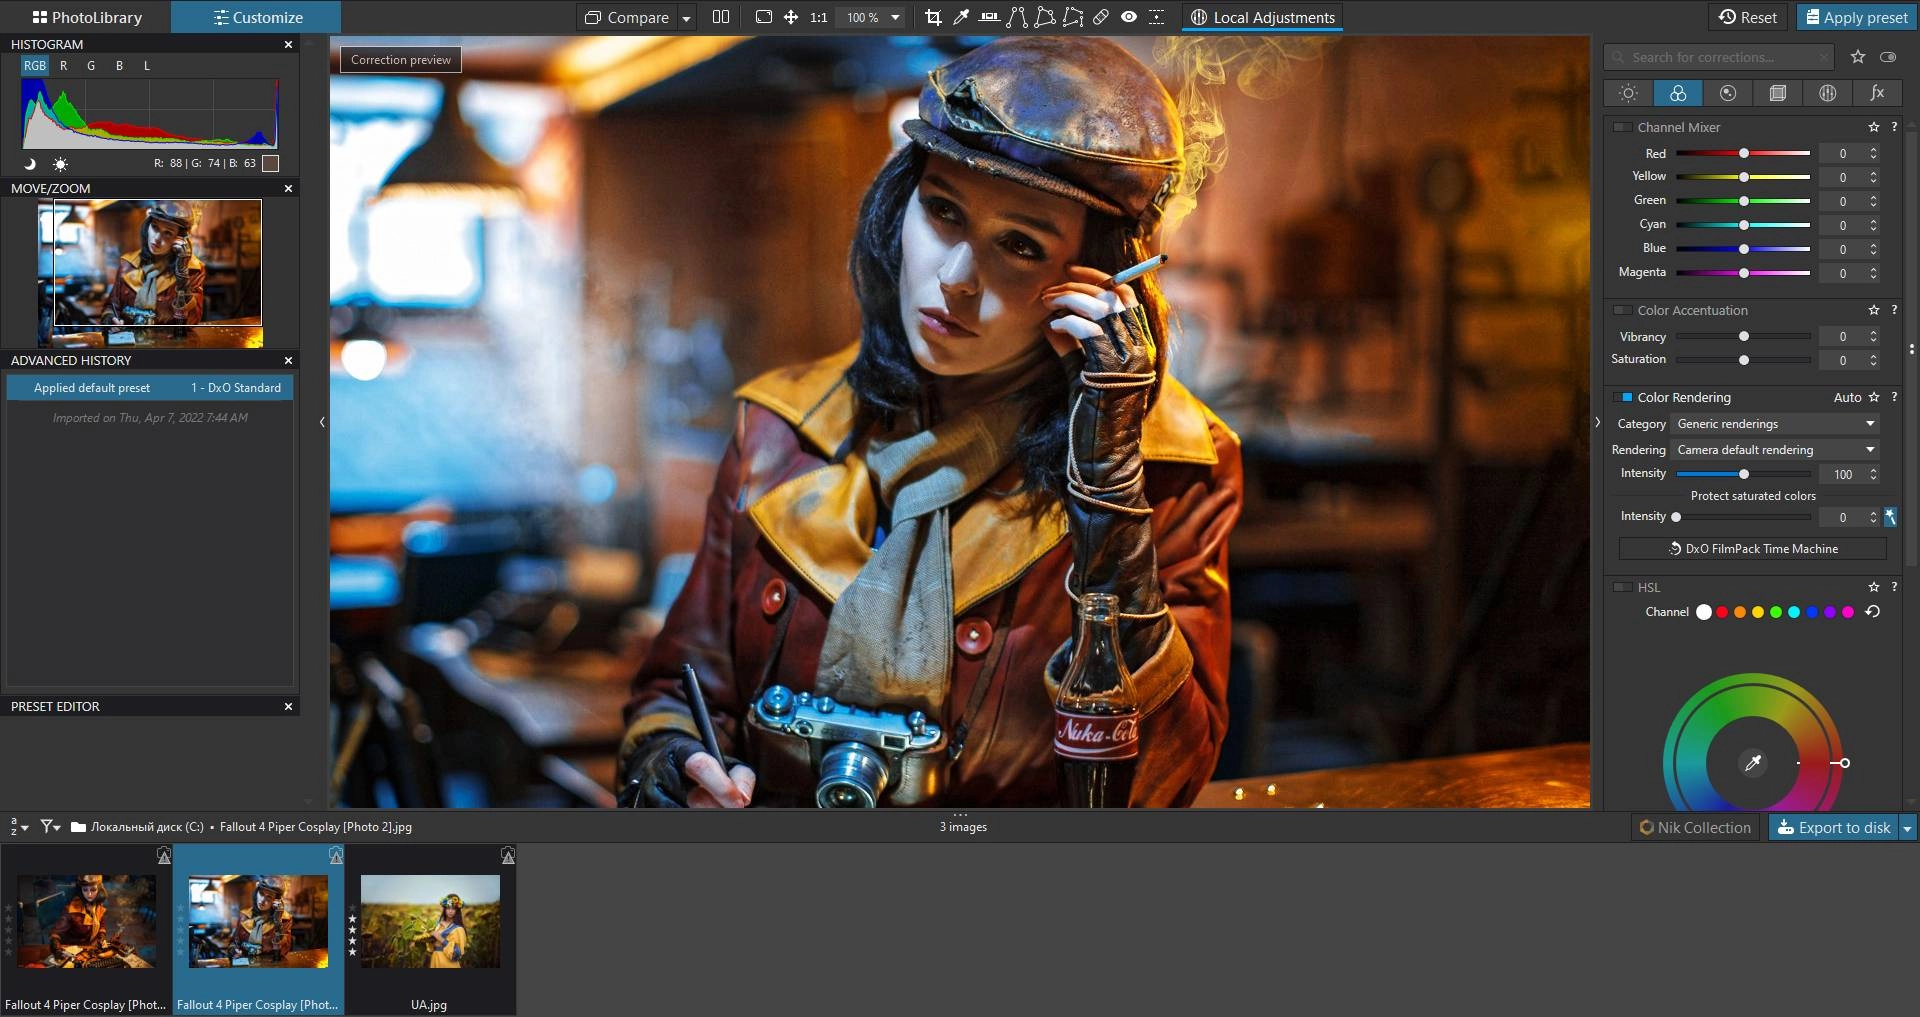
Task: Disable the Color Rendering correction
Action: tap(1623, 397)
